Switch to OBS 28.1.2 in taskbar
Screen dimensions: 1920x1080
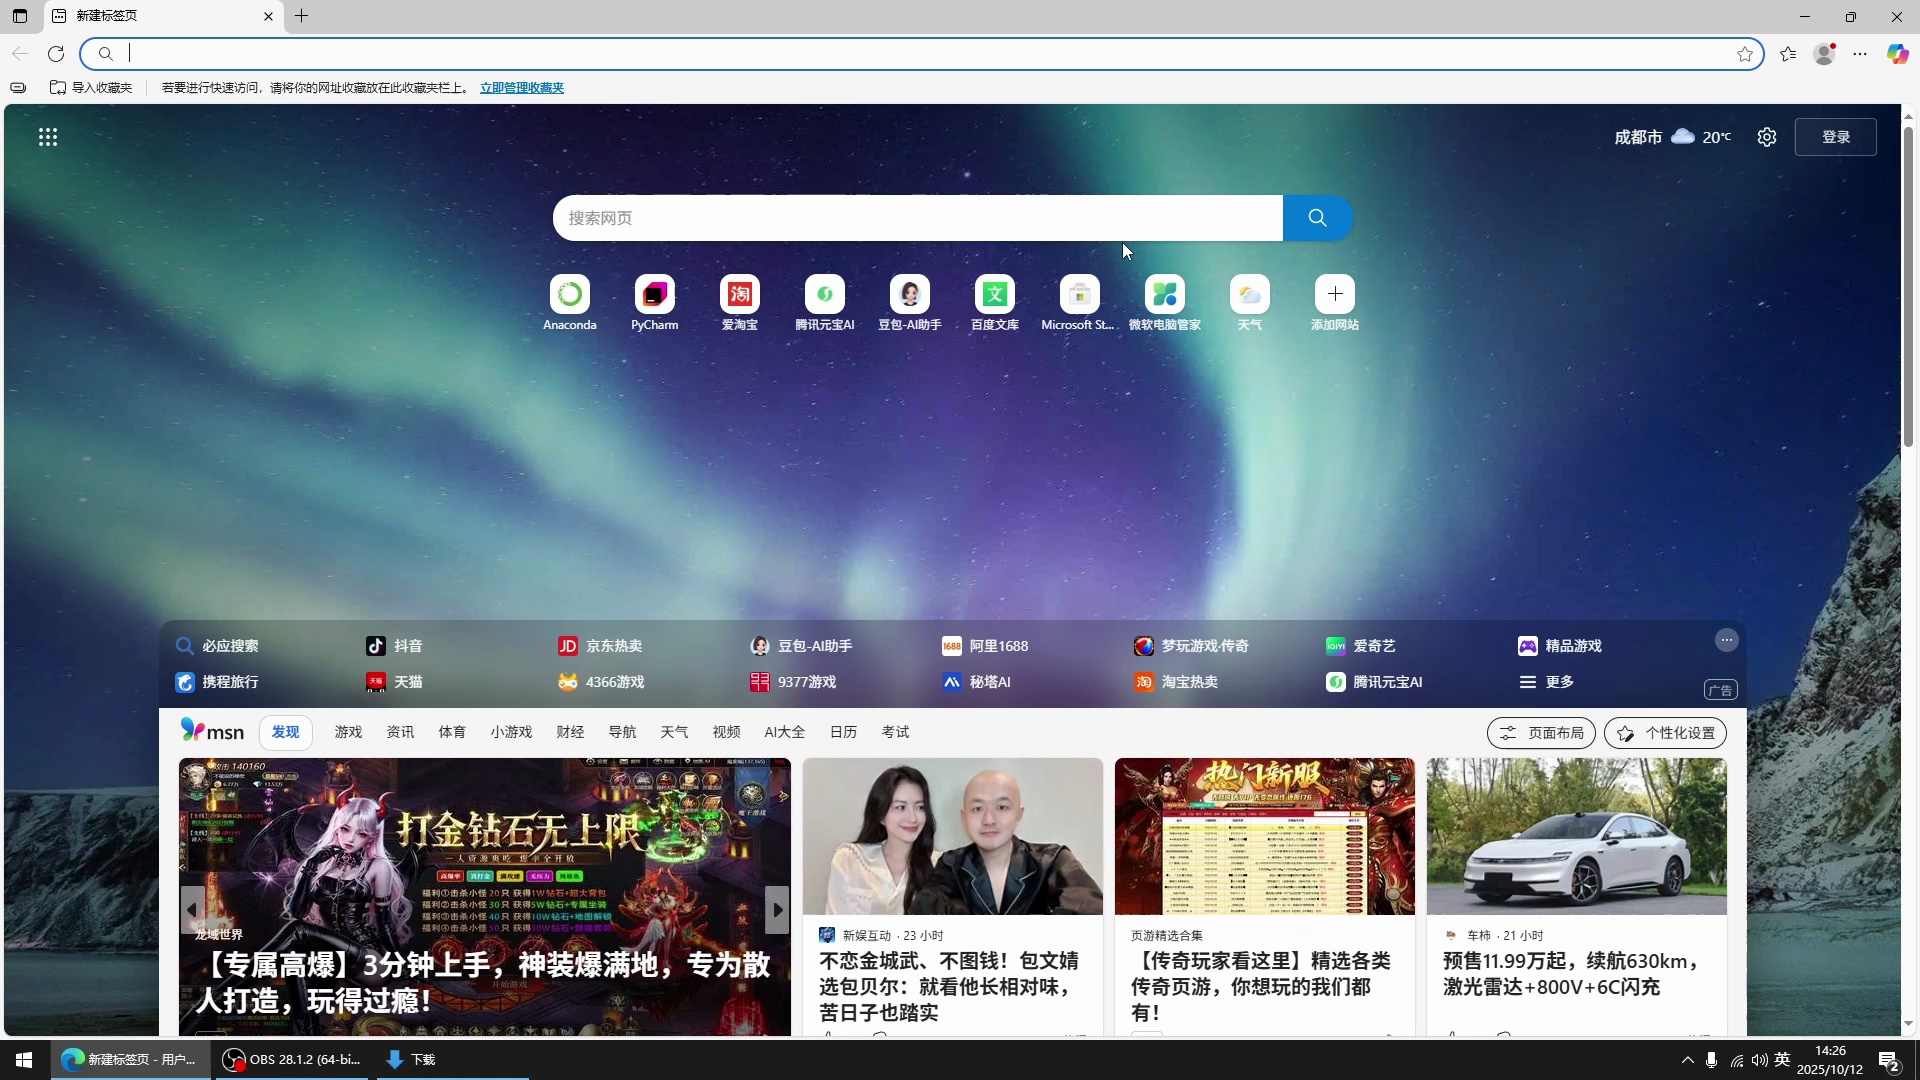pos(292,1060)
